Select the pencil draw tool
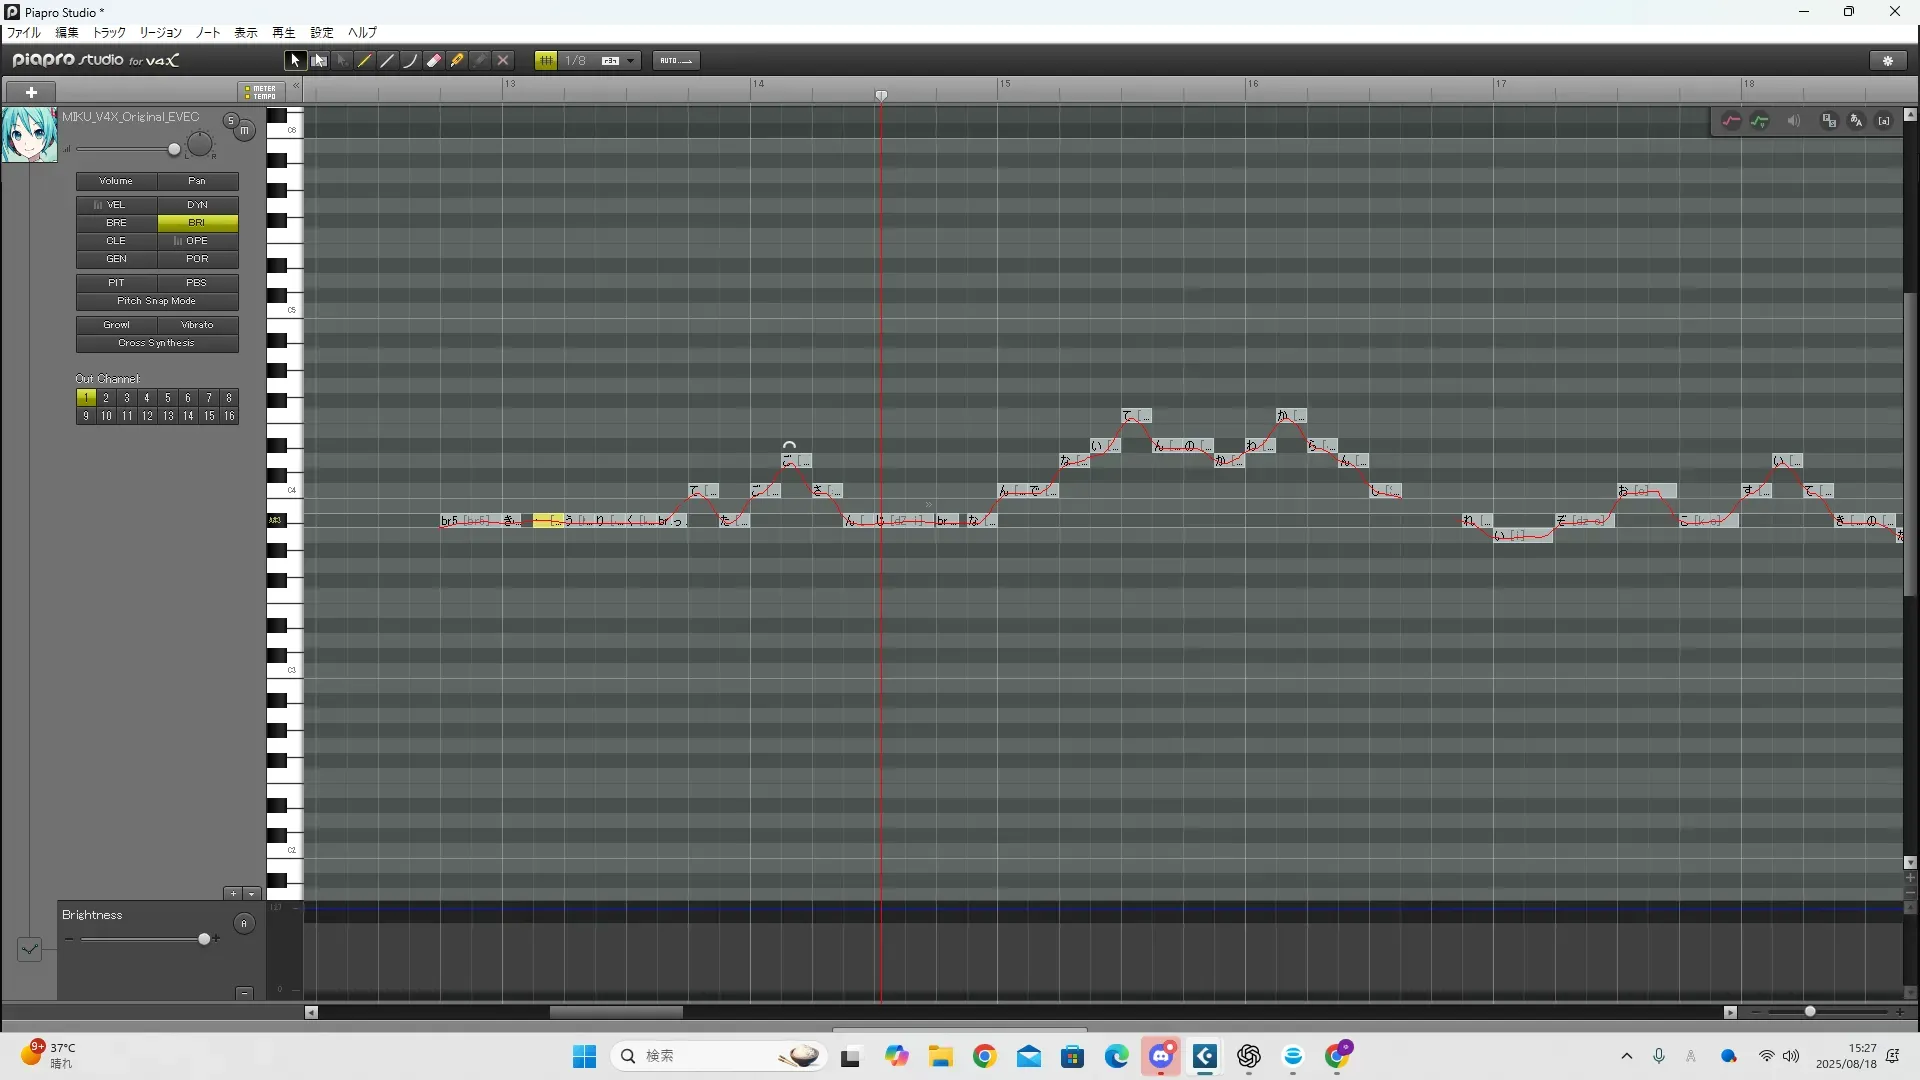The image size is (1920, 1080). tap(365, 61)
